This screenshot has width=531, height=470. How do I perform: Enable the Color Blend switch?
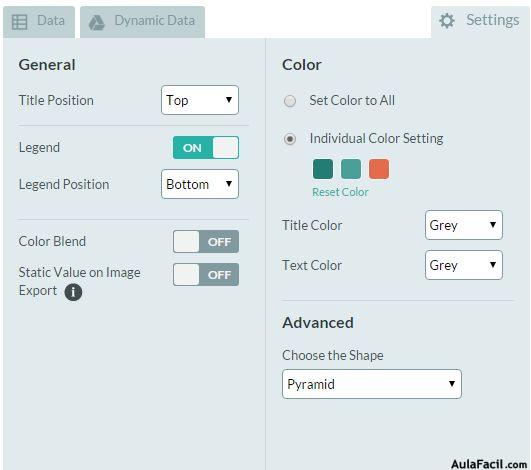coord(206,241)
